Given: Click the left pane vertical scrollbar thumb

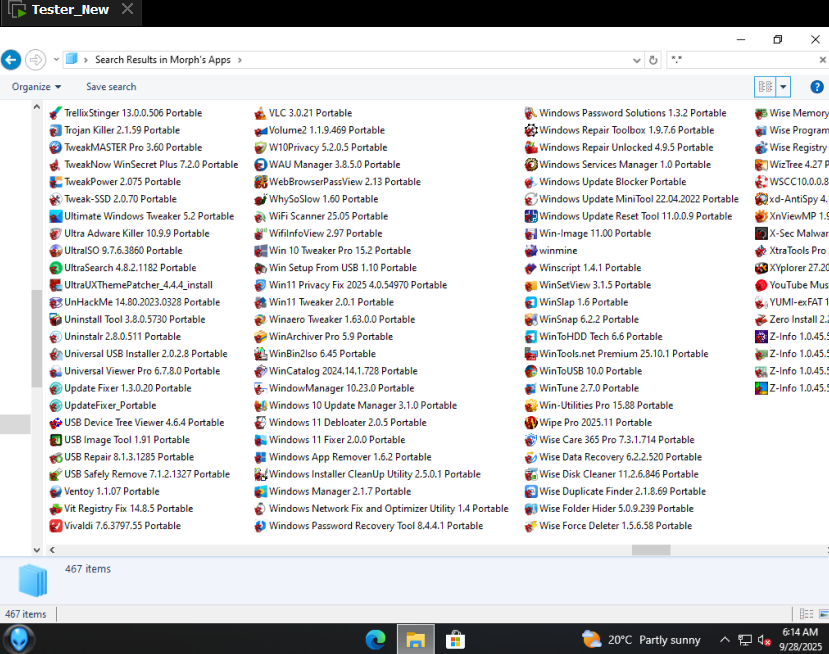Looking at the screenshot, I should tap(36, 338).
